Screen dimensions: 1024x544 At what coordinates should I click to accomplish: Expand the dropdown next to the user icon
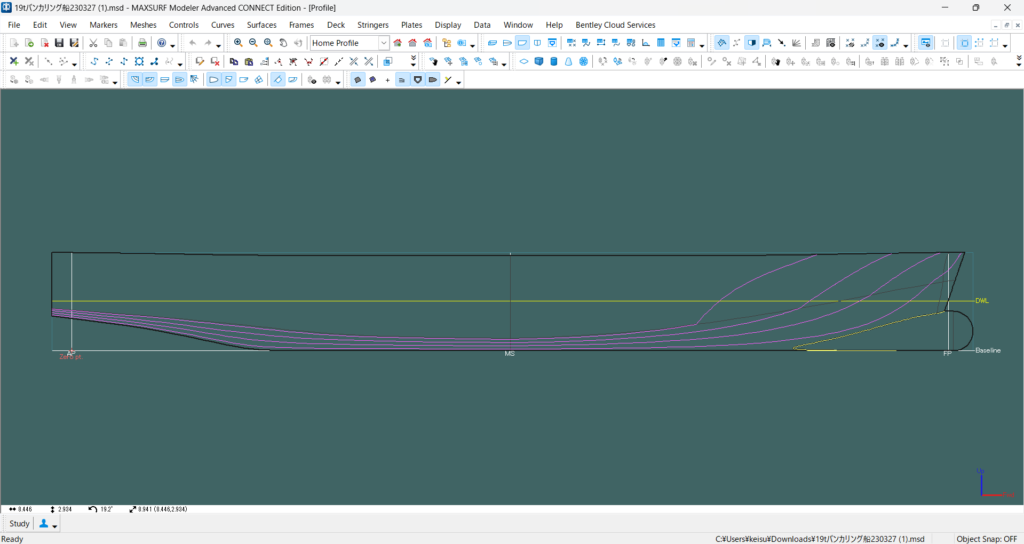(55, 524)
